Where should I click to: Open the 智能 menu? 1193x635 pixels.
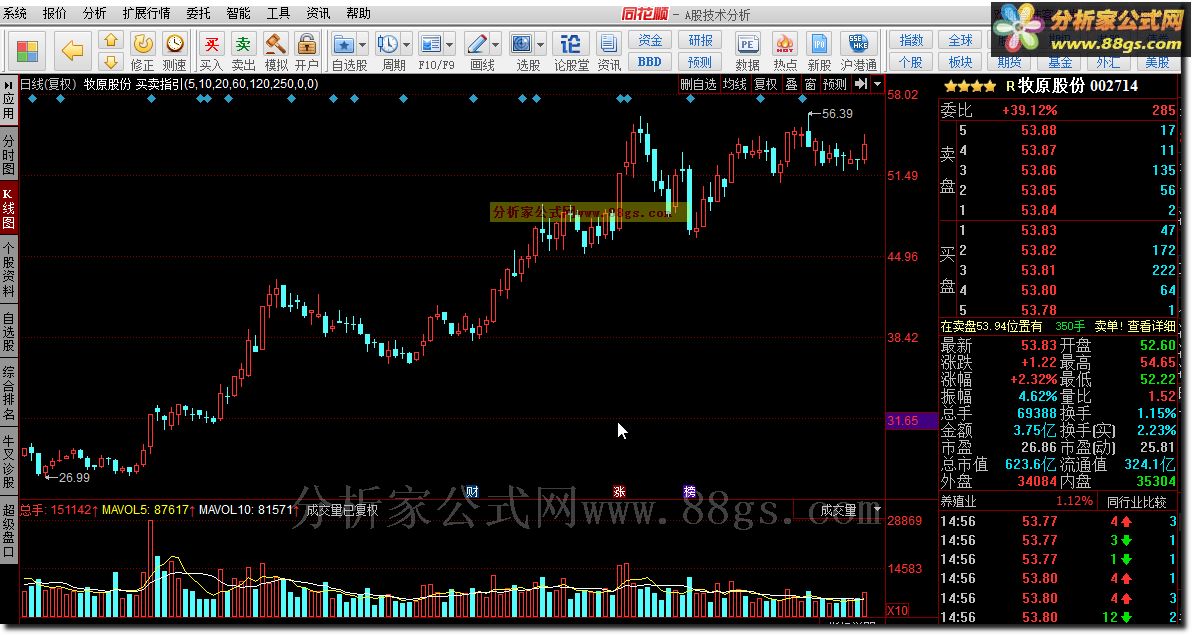pyautogui.click(x=238, y=13)
